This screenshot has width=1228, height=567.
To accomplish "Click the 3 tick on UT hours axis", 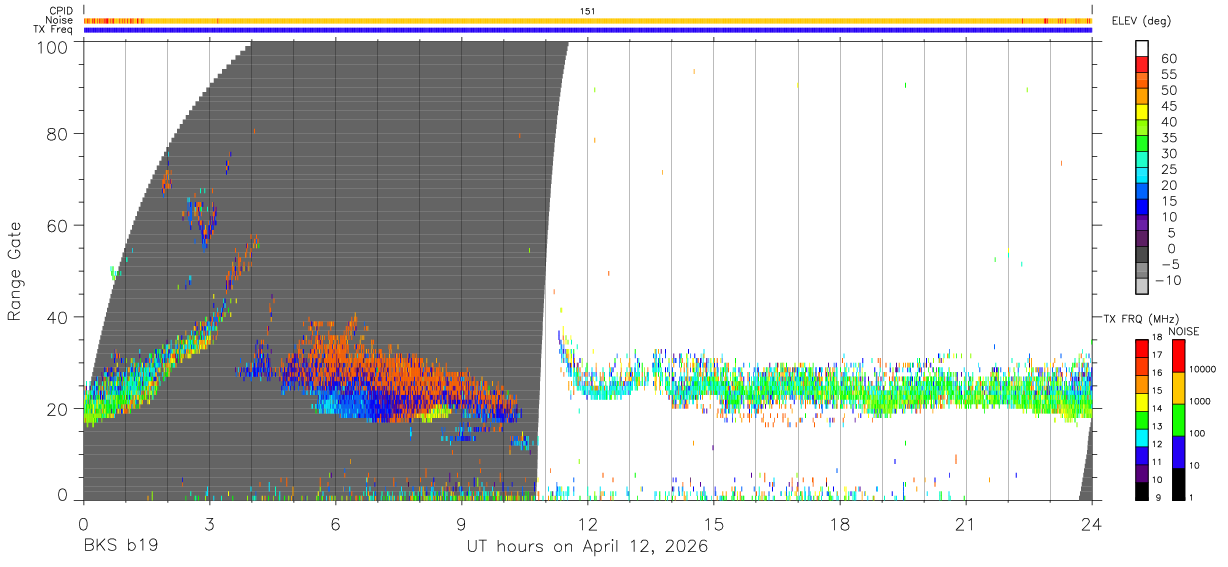I will 209,524.
